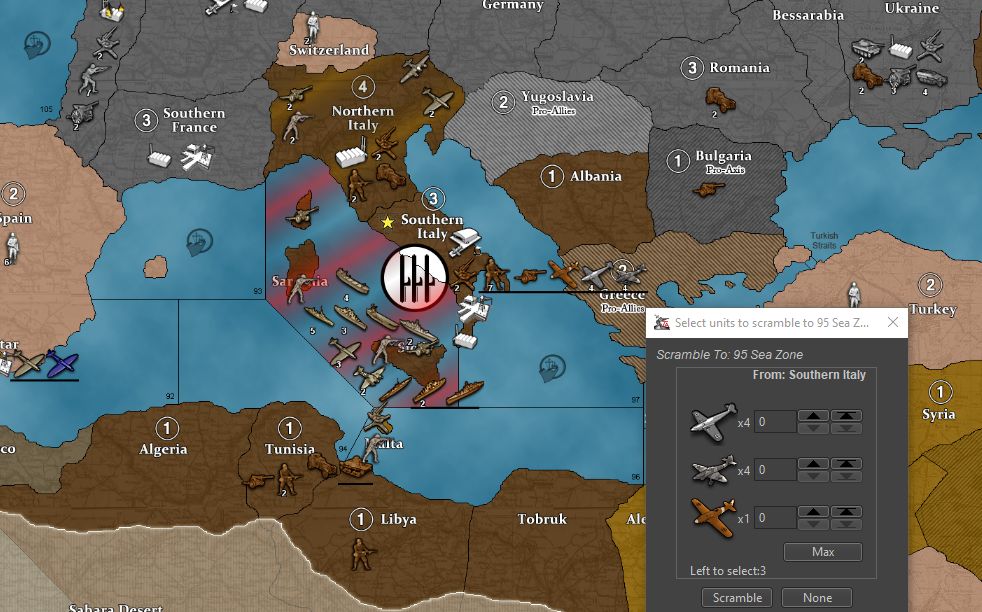Set first fighter row to maximum with top arrow
Viewport: 982px width, 612px height.
(846, 416)
